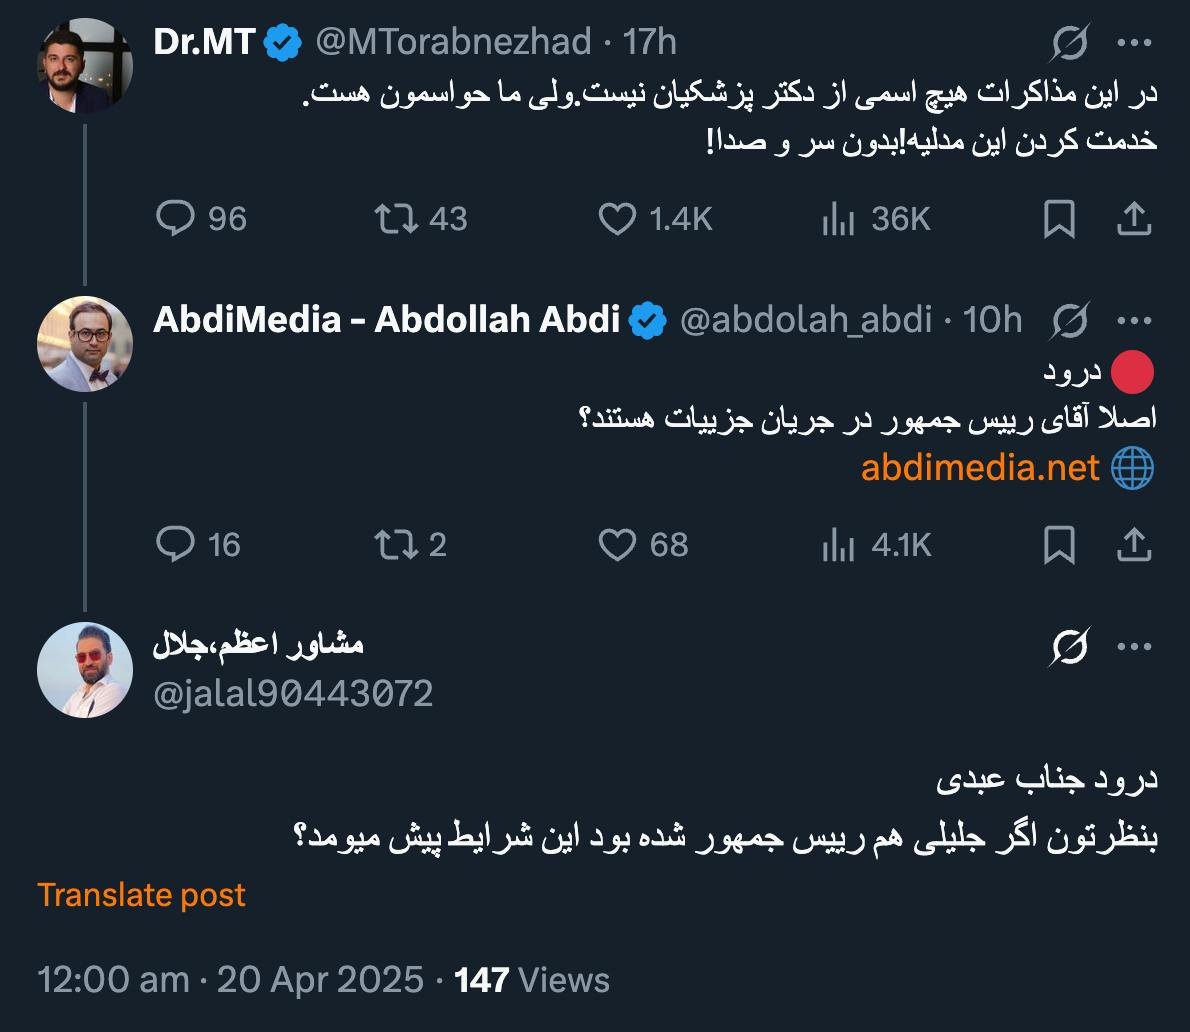Open the @jalal90443072 user handle
Viewport: 1190px width, 1032px height.
click(x=293, y=693)
